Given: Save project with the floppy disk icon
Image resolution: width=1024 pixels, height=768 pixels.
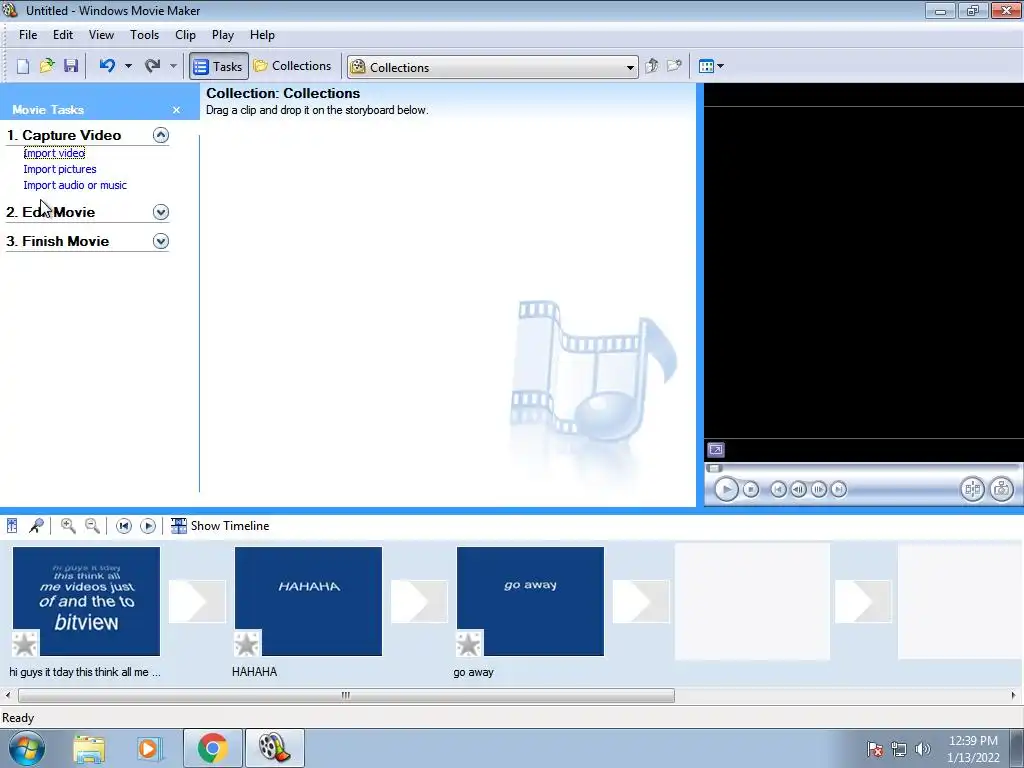Looking at the screenshot, I should [x=71, y=66].
